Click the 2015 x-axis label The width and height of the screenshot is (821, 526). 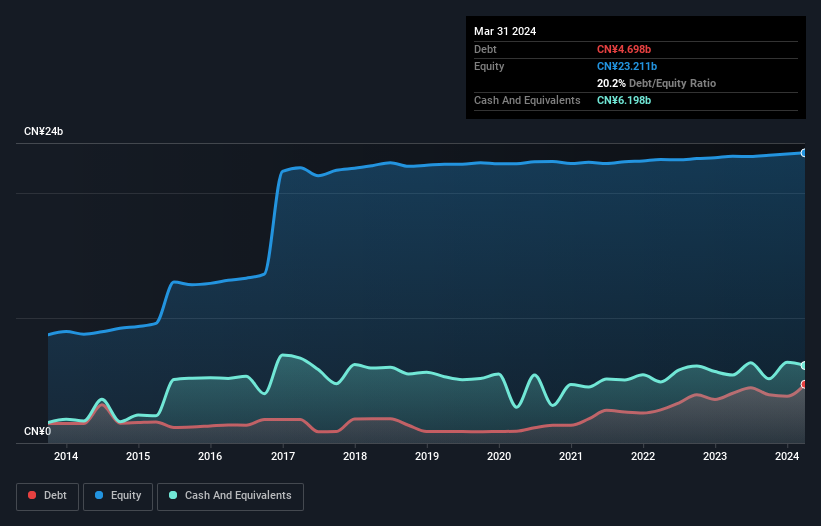click(138, 456)
